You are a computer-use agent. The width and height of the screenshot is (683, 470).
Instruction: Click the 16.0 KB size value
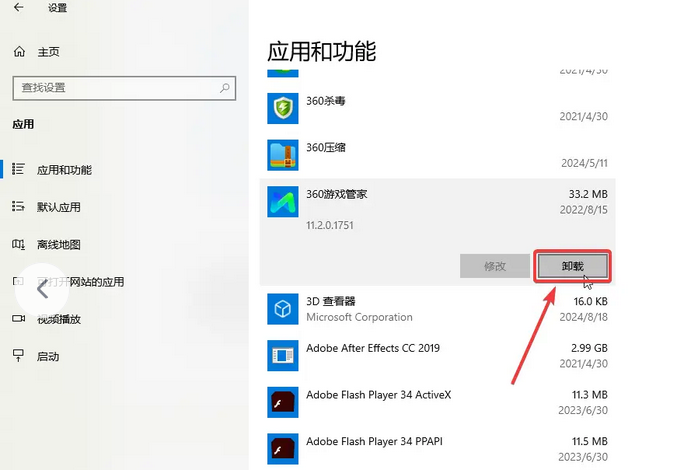591,301
